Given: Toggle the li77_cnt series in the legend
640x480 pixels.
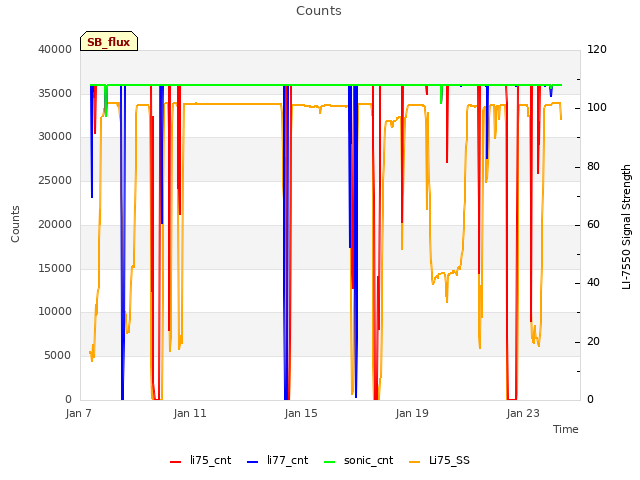Looking at the screenshot, I should (278, 461).
